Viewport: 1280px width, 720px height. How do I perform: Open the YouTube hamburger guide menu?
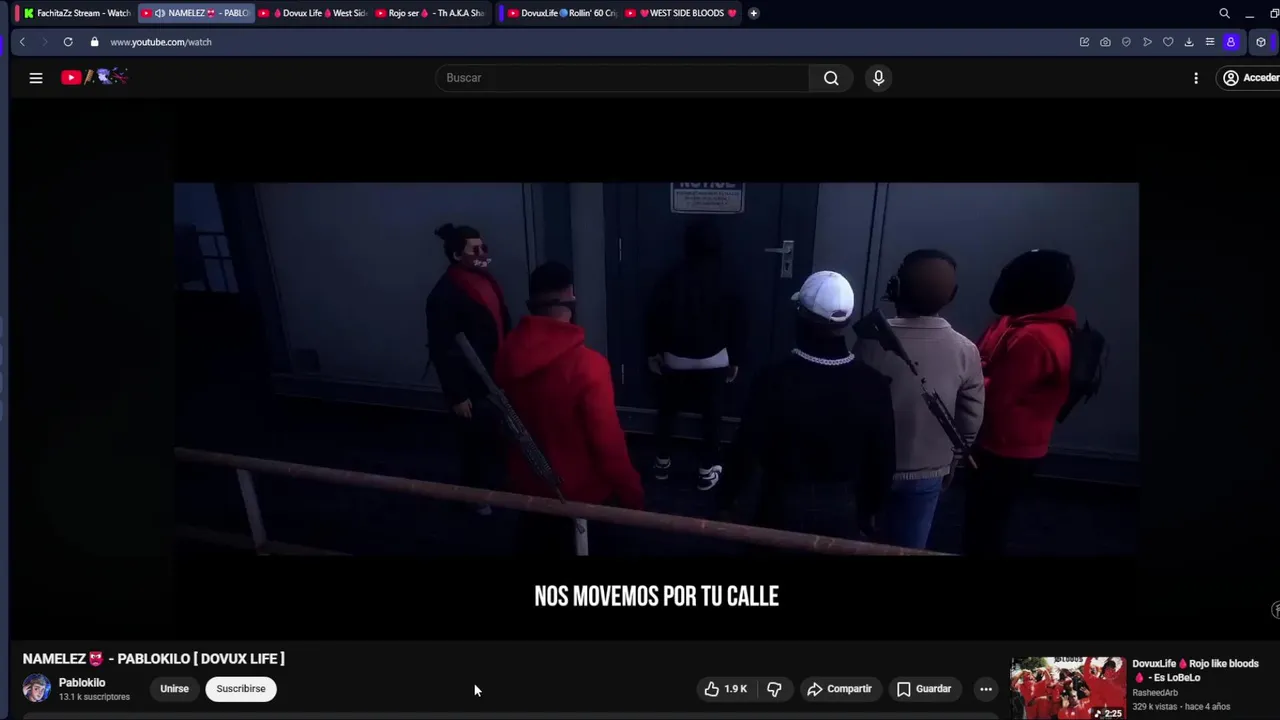[x=36, y=78]
